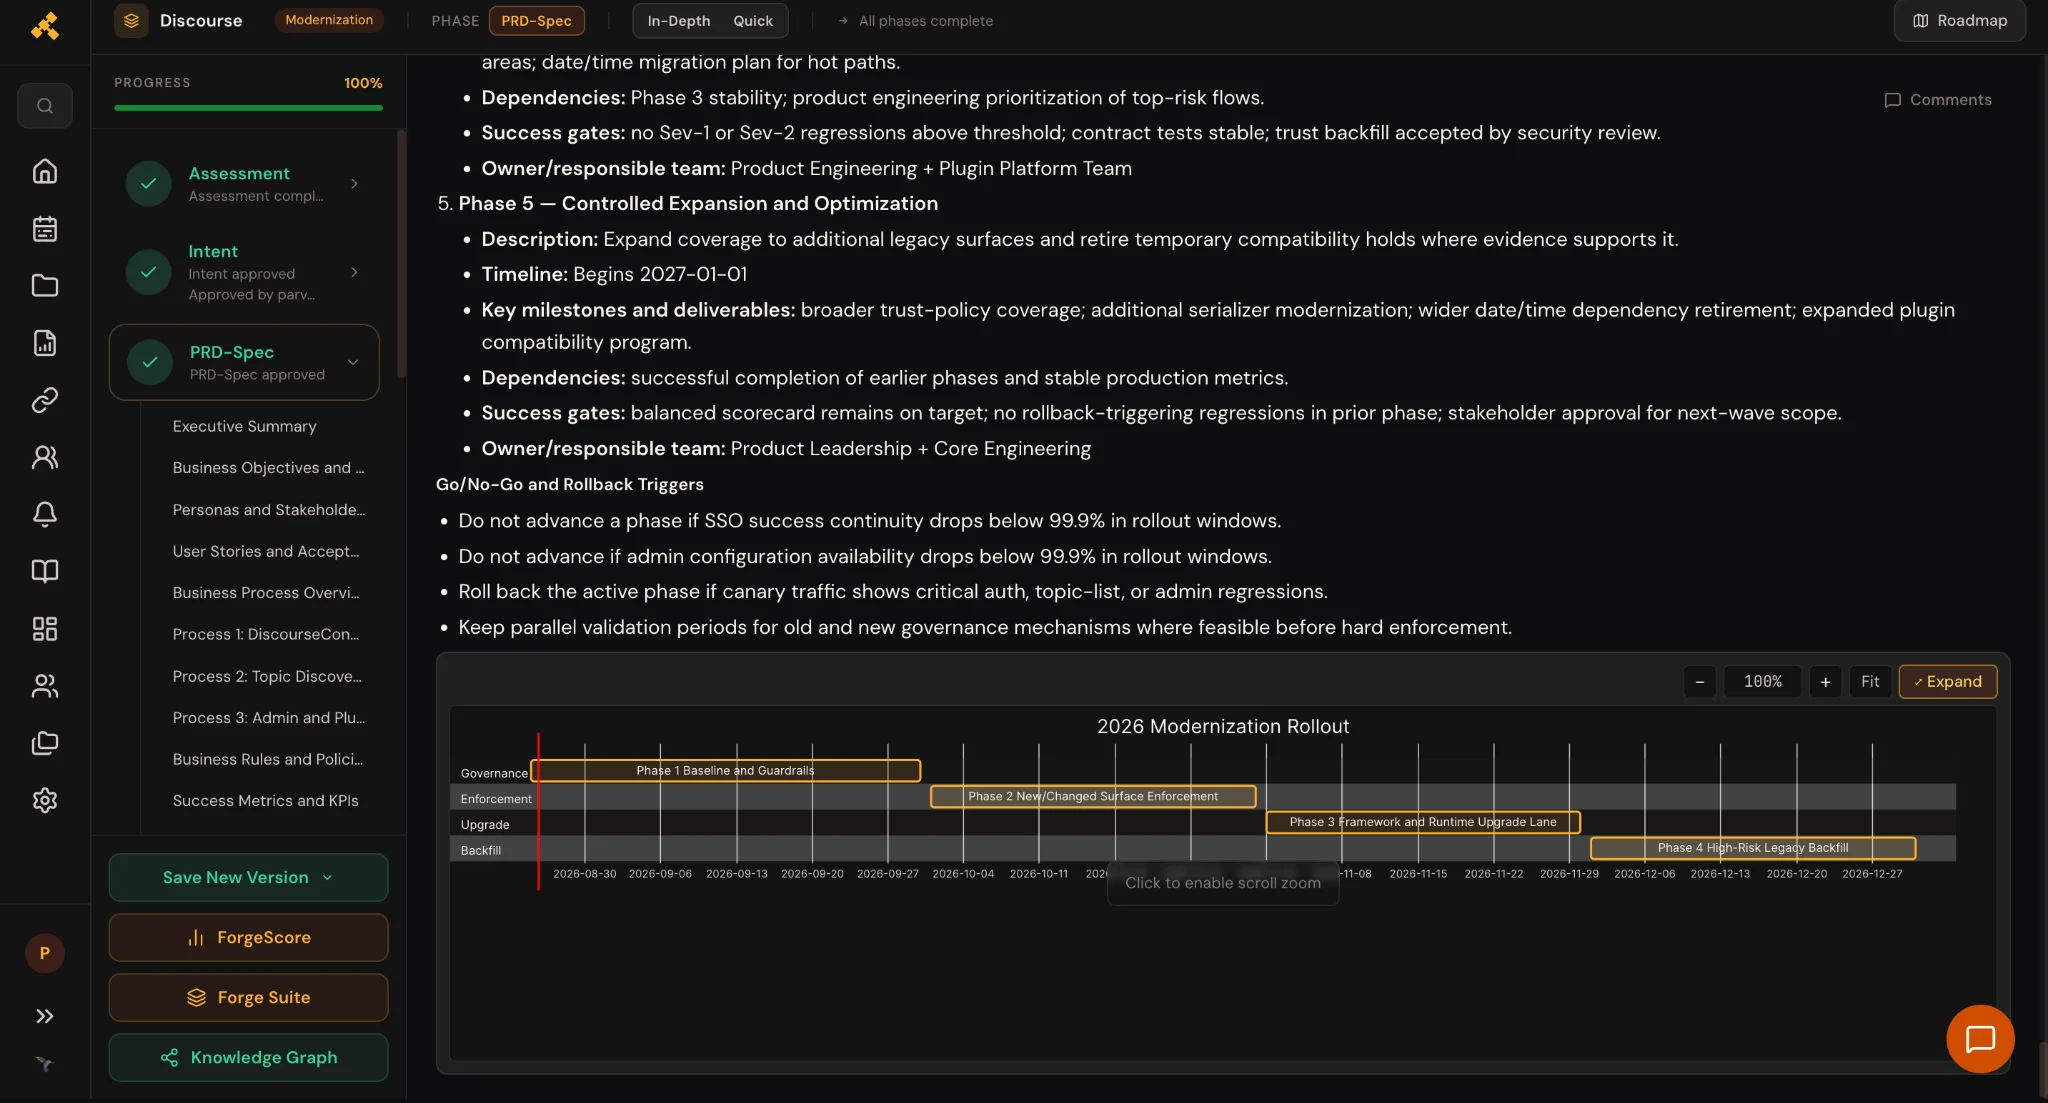The width and height of the screenshot is (2048, 1103).
Task: Open Forge Suite
Action: click(248, 997)
